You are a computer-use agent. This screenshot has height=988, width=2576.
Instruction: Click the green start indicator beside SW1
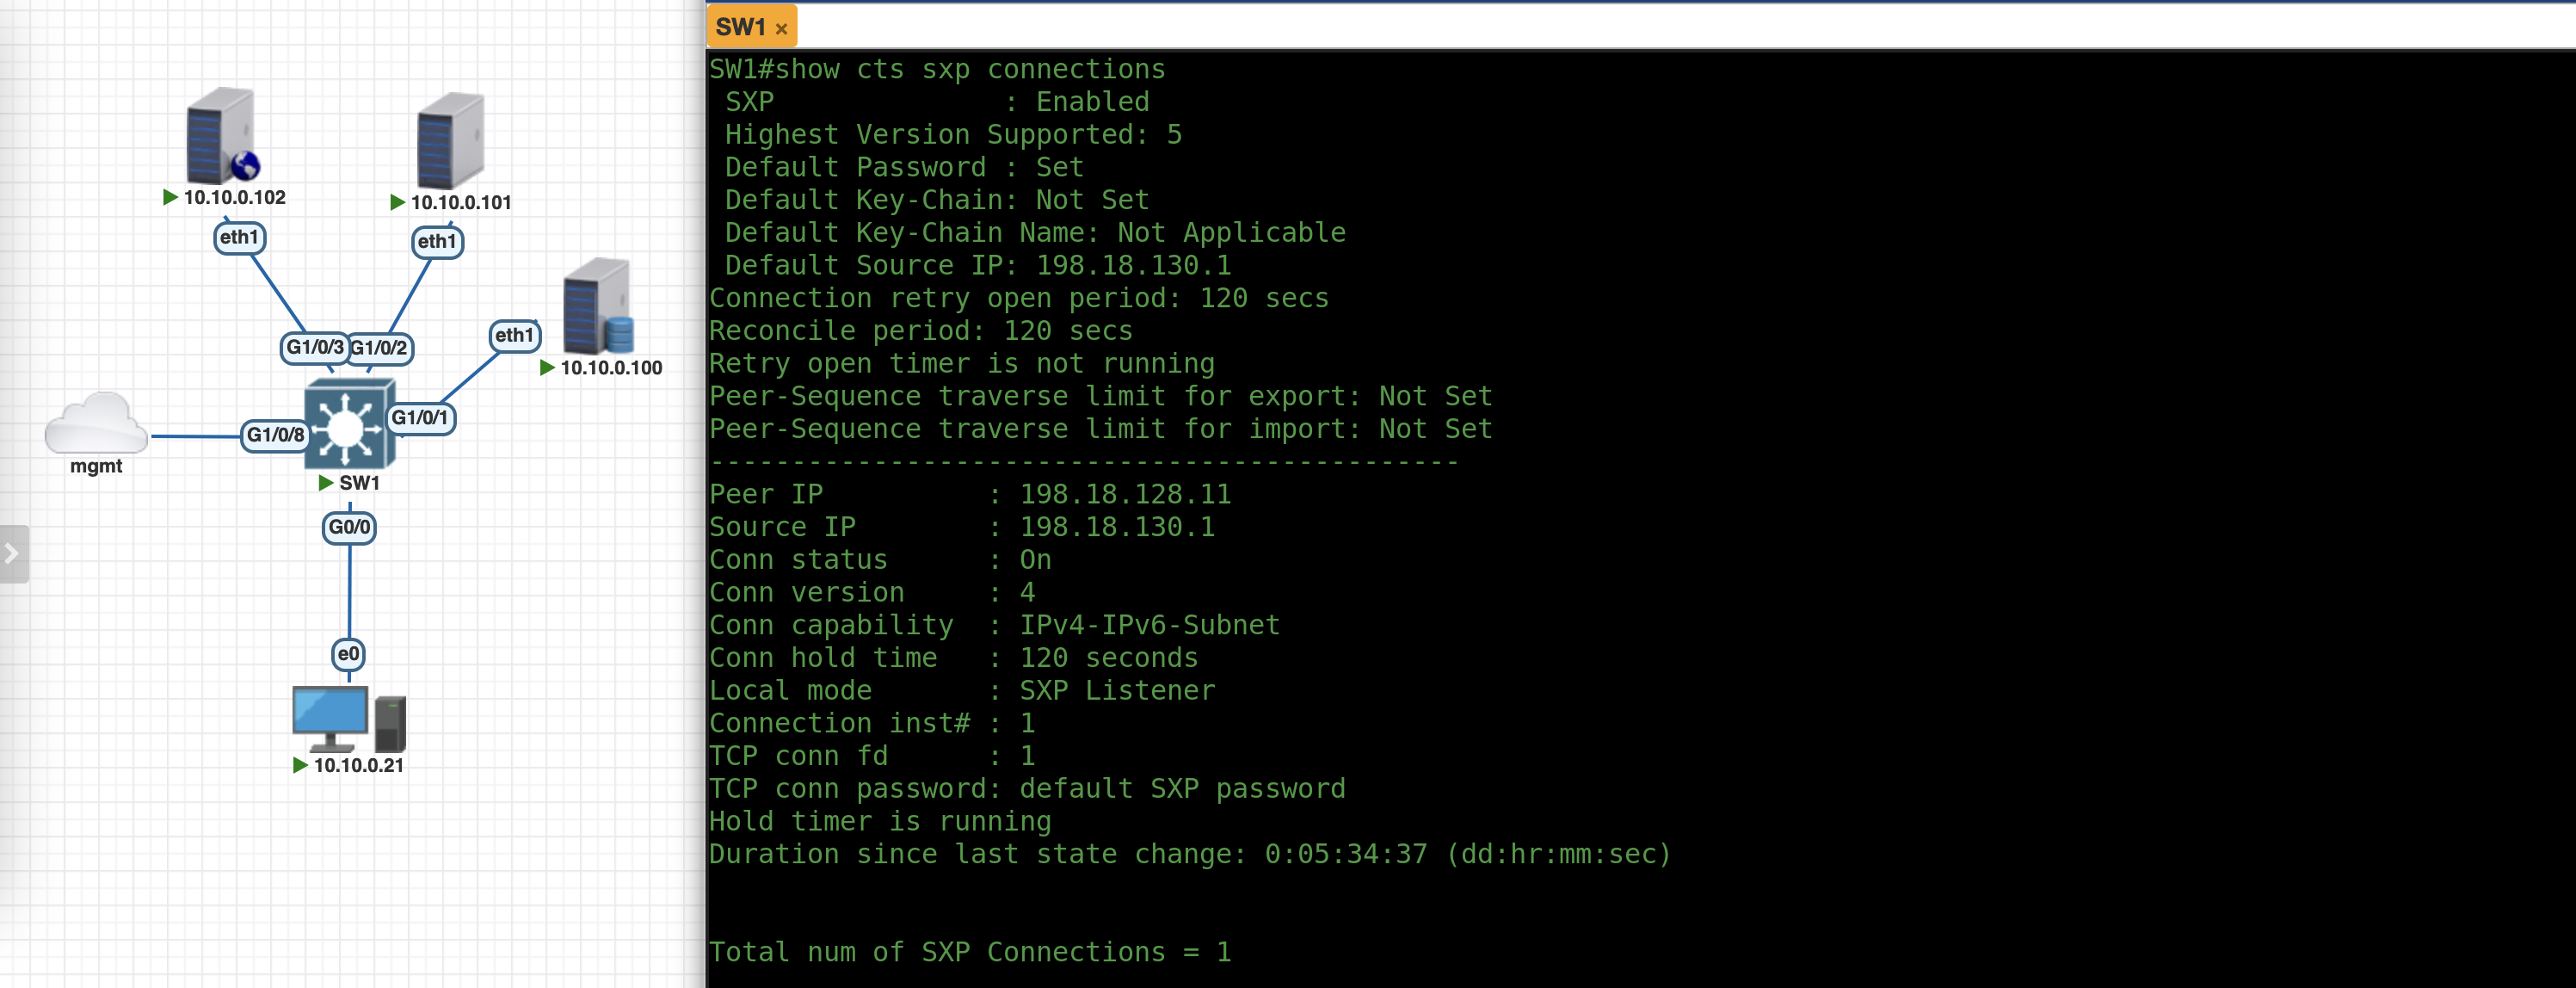[325, 483]
